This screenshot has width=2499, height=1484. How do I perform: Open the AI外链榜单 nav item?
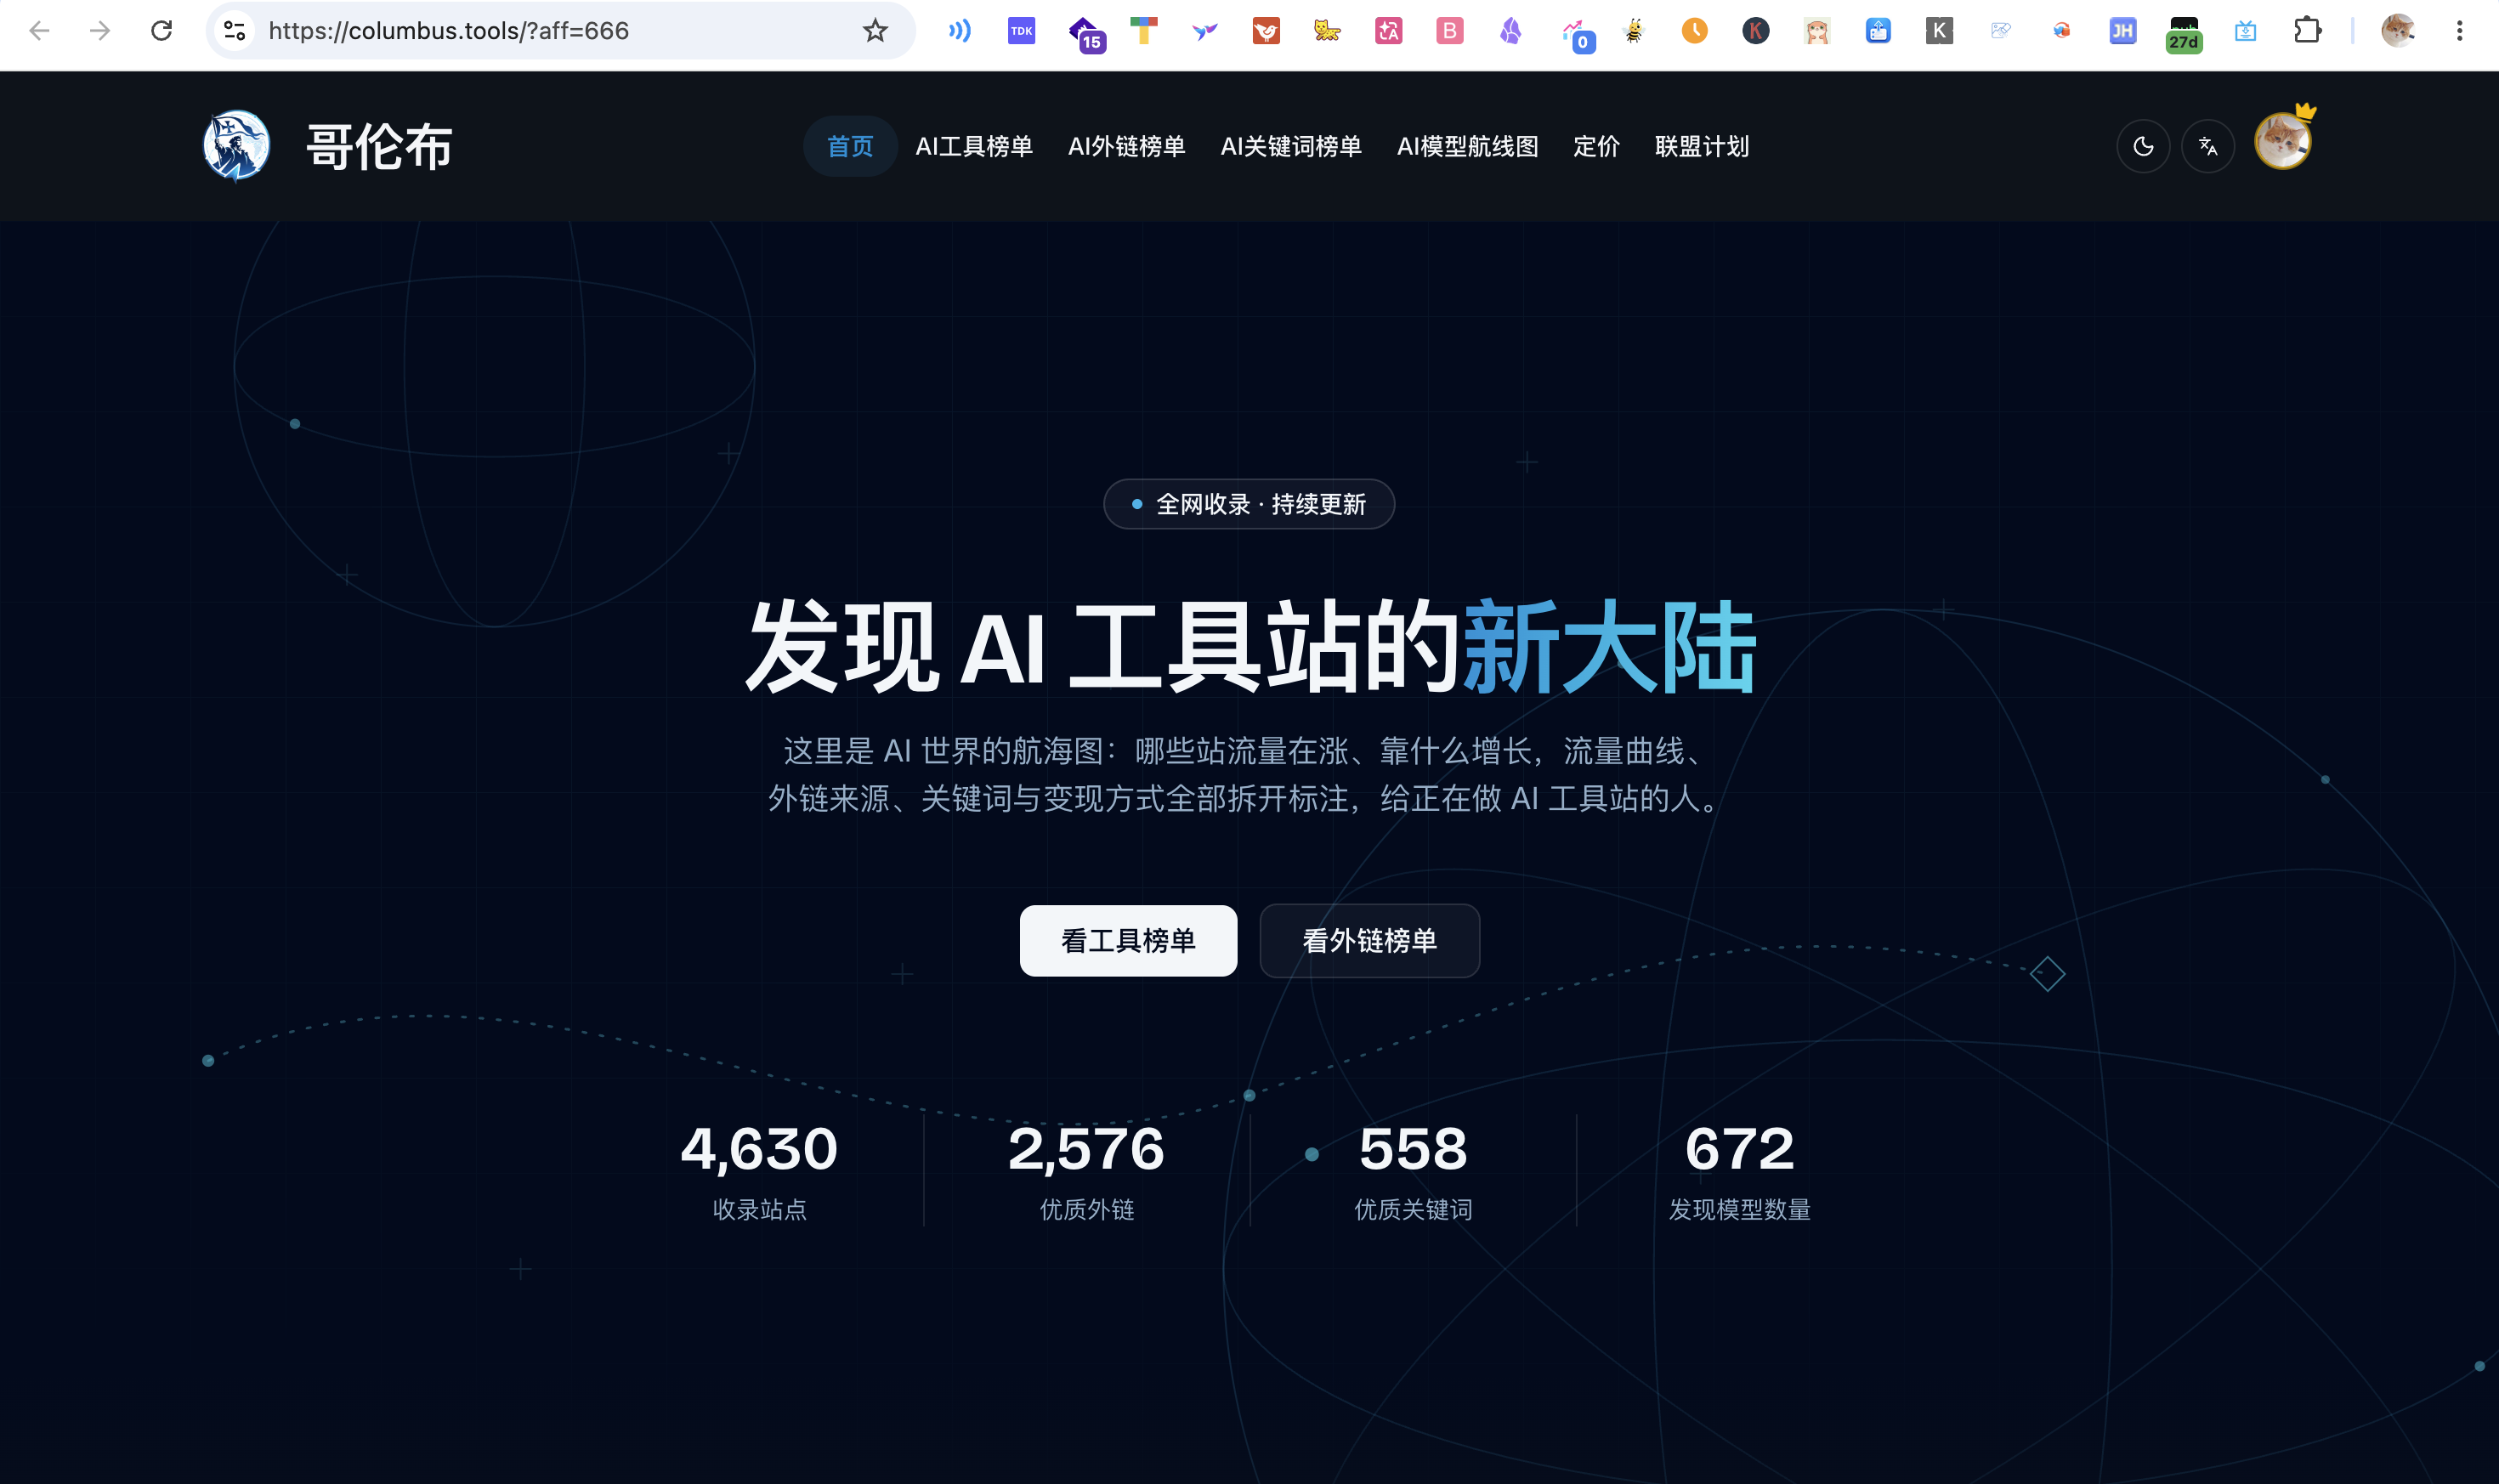coord(1127,147)
